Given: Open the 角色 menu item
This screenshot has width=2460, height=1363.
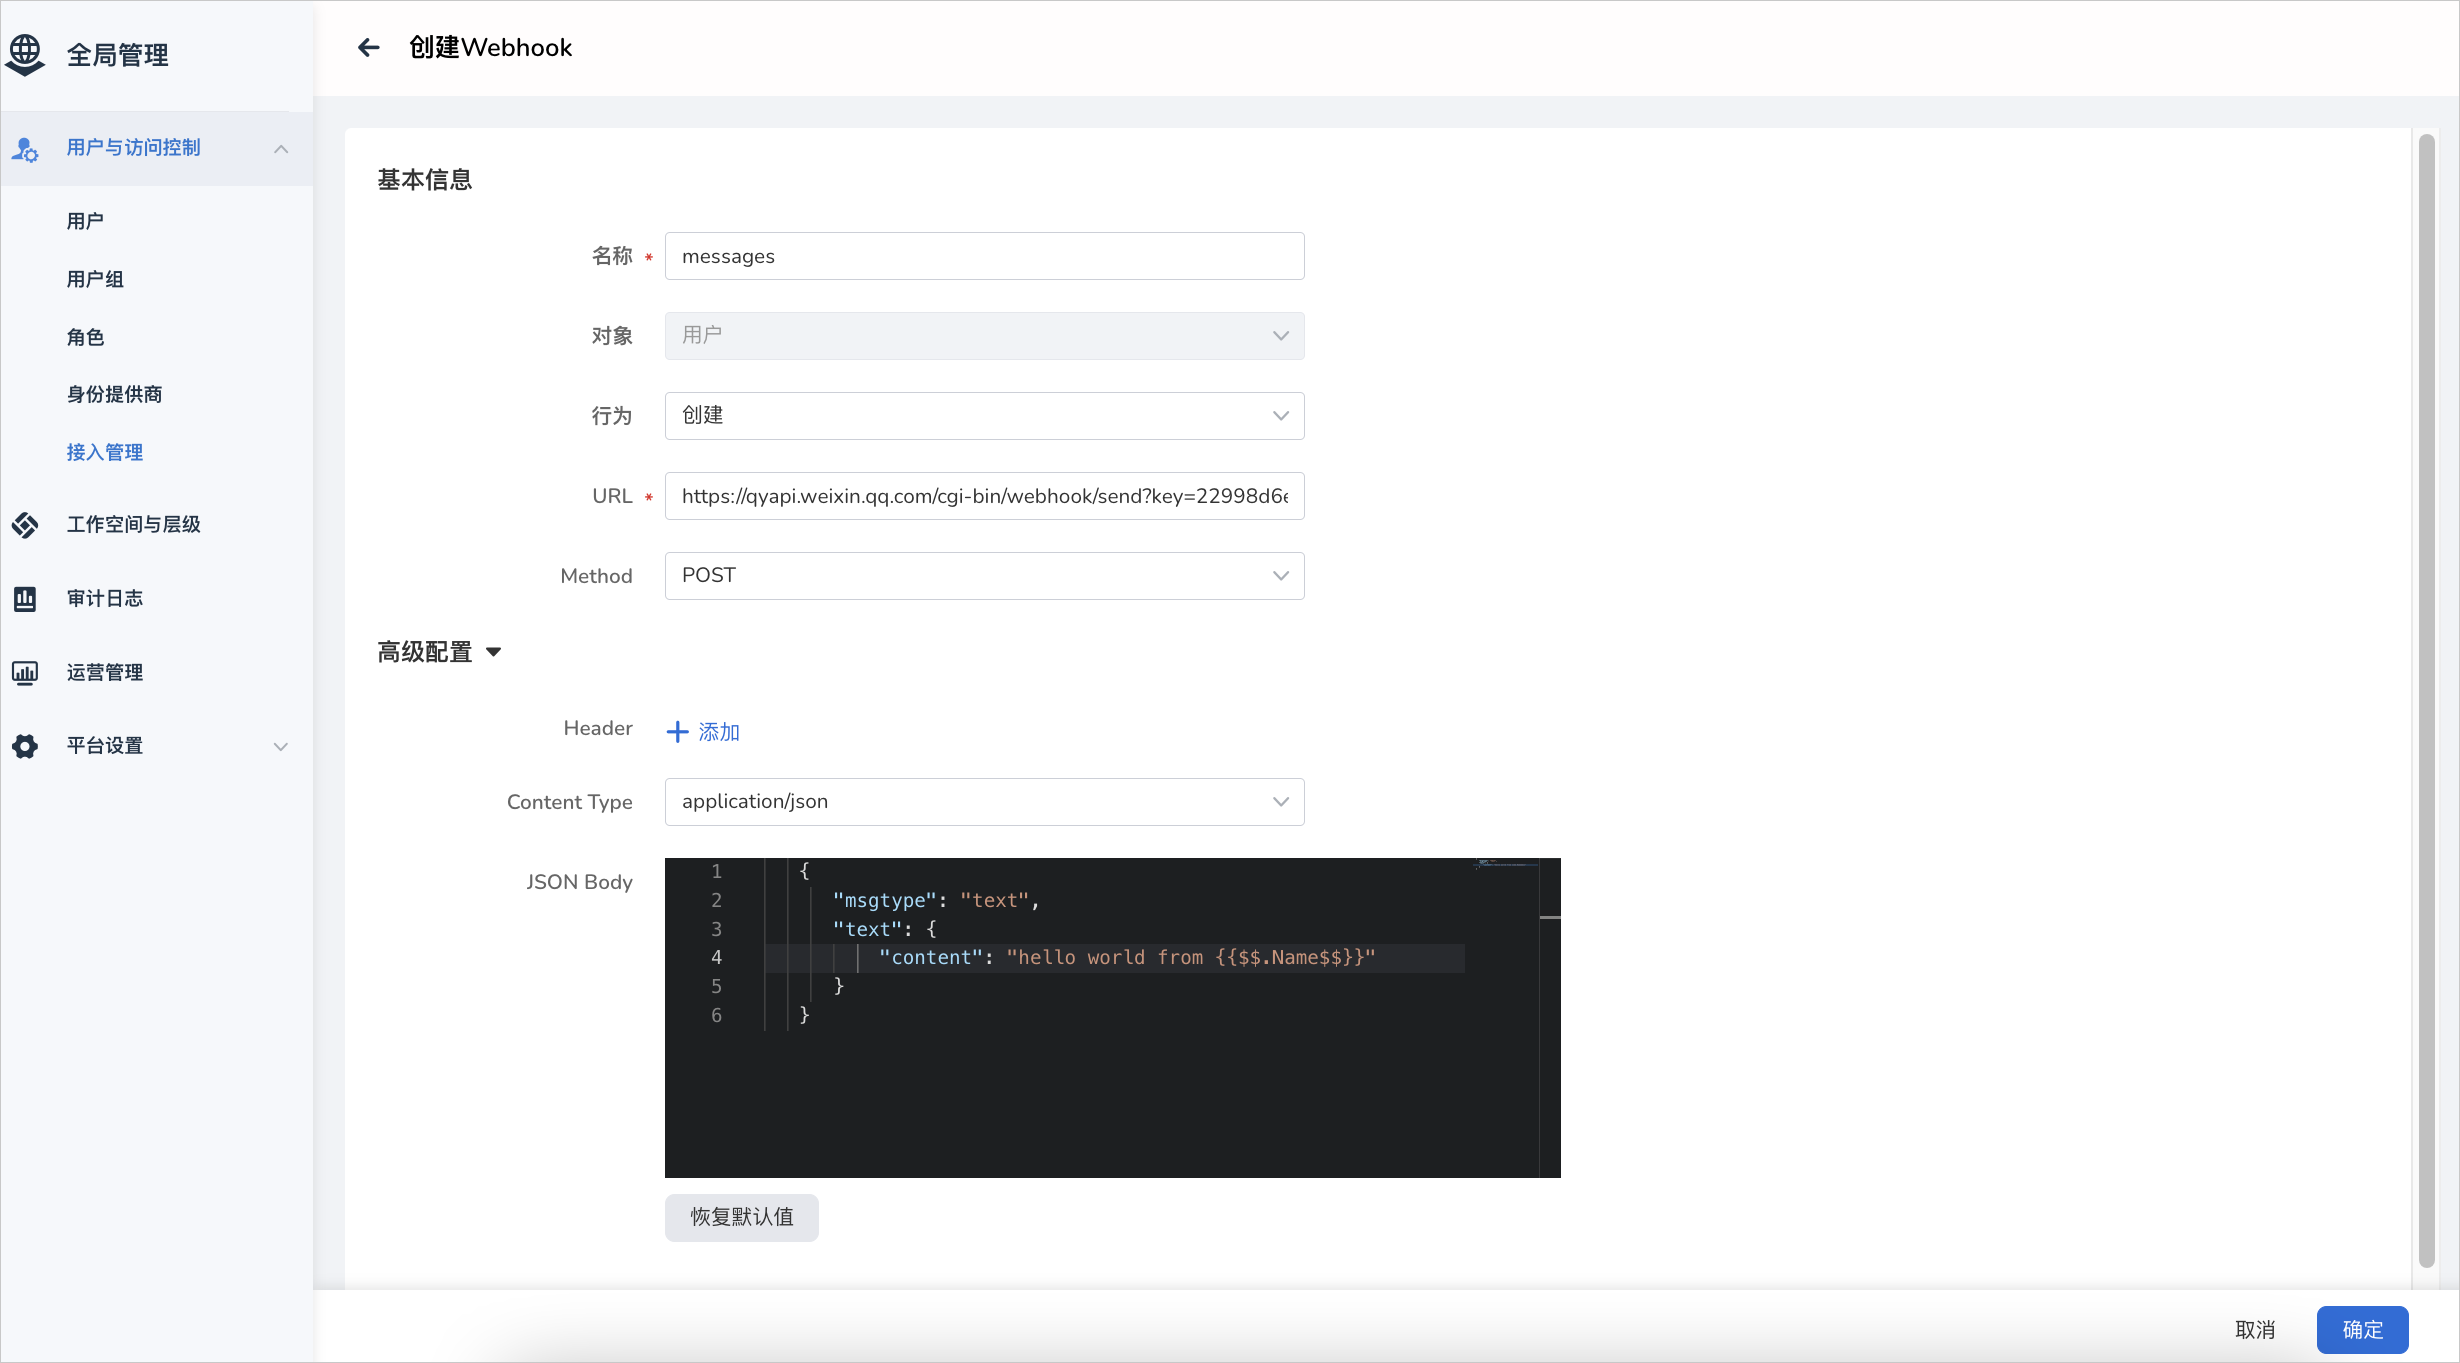Looking at the screenshot, I should point(85,337).
